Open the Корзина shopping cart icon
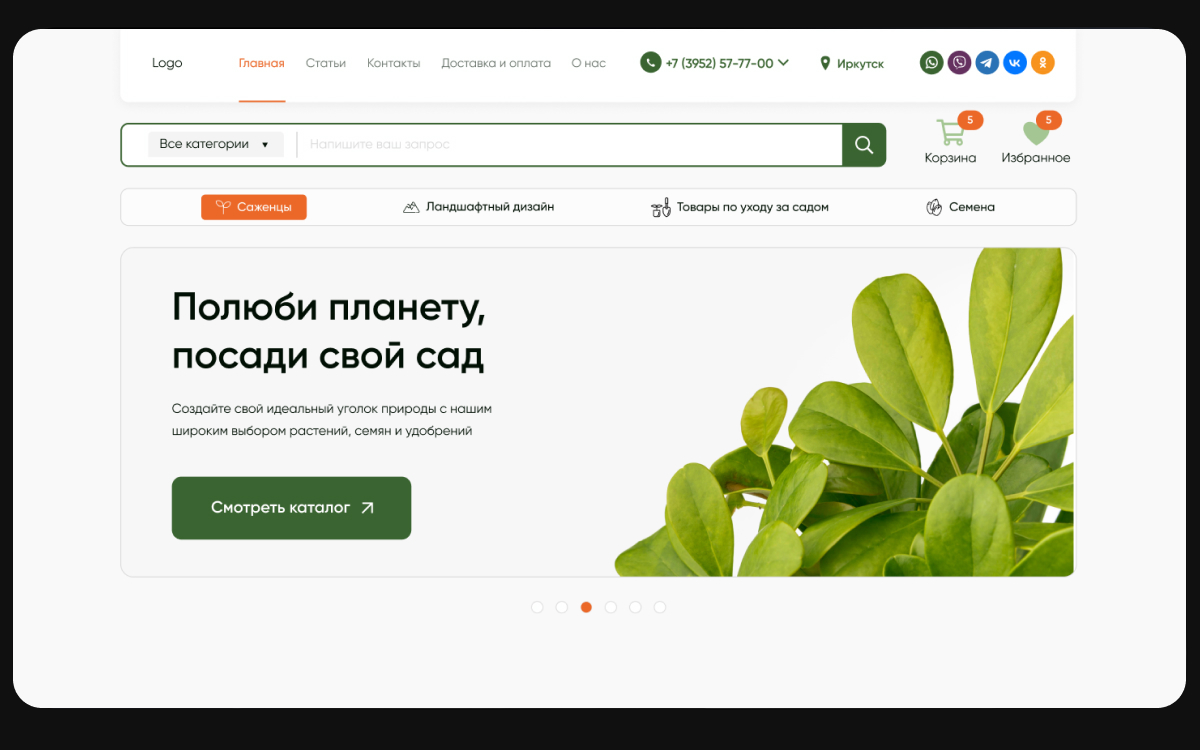The height and width of the screenshot is (750, 1200). 950,134
